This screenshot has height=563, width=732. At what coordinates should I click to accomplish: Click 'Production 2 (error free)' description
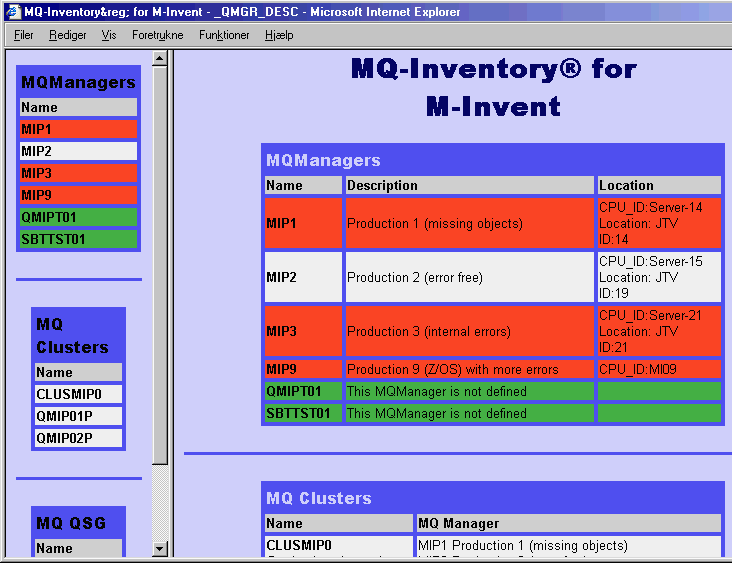point(470,277)
